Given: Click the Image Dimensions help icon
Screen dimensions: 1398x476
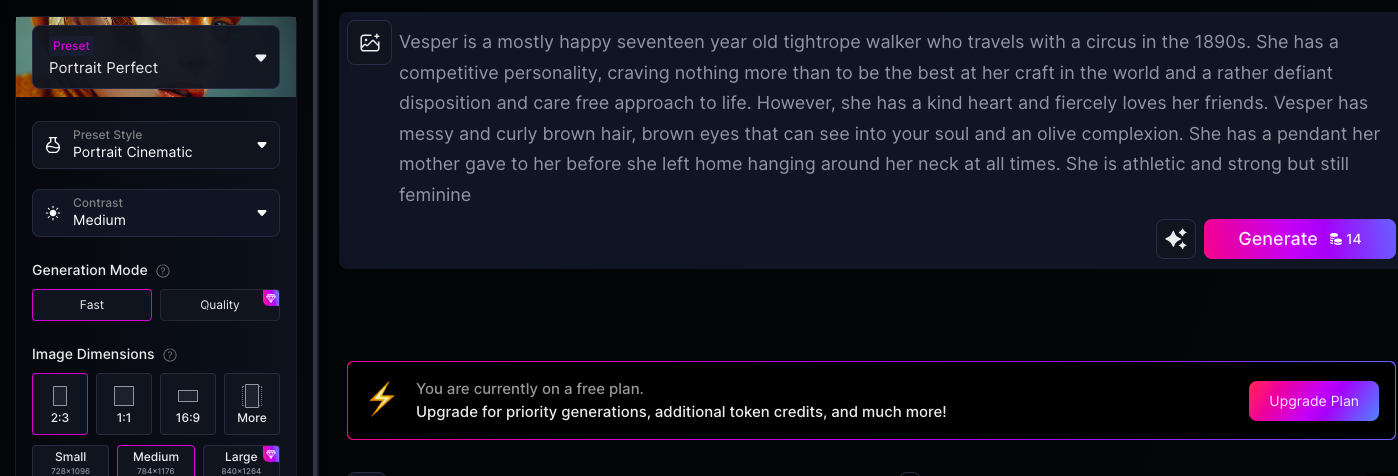Looking at the screenshot, I should click(x=170, y=355).
